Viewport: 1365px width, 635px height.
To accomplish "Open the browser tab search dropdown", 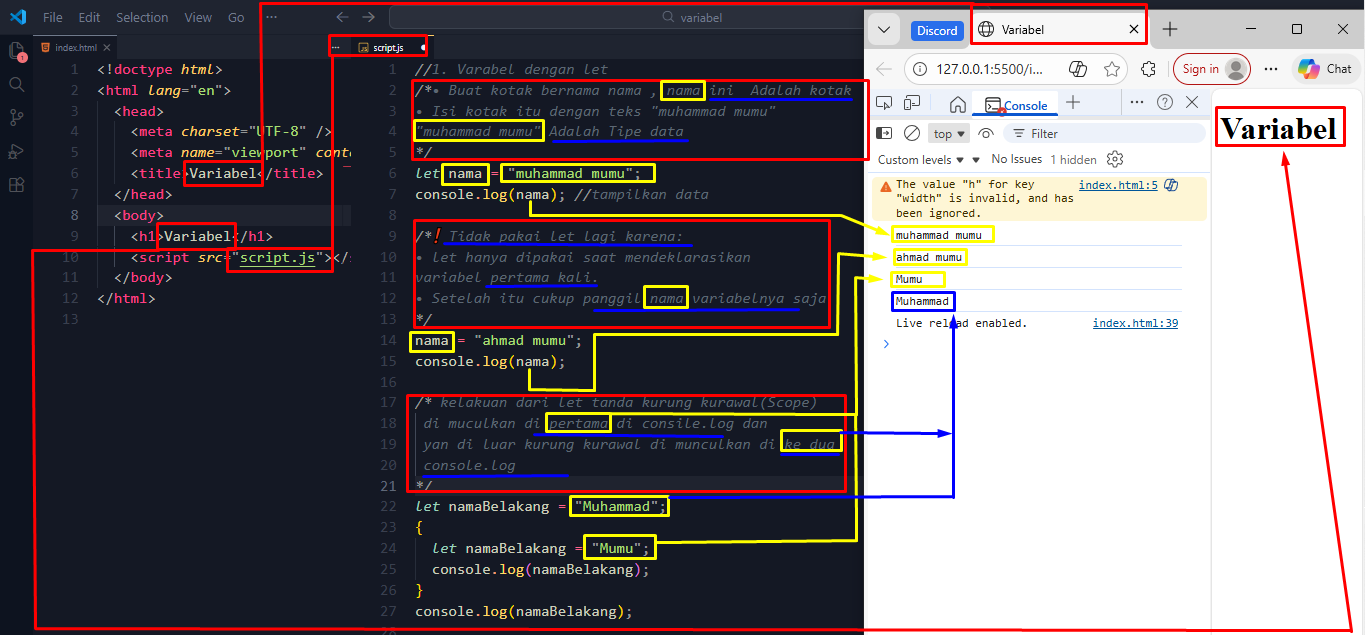I will tap(883, 30).
